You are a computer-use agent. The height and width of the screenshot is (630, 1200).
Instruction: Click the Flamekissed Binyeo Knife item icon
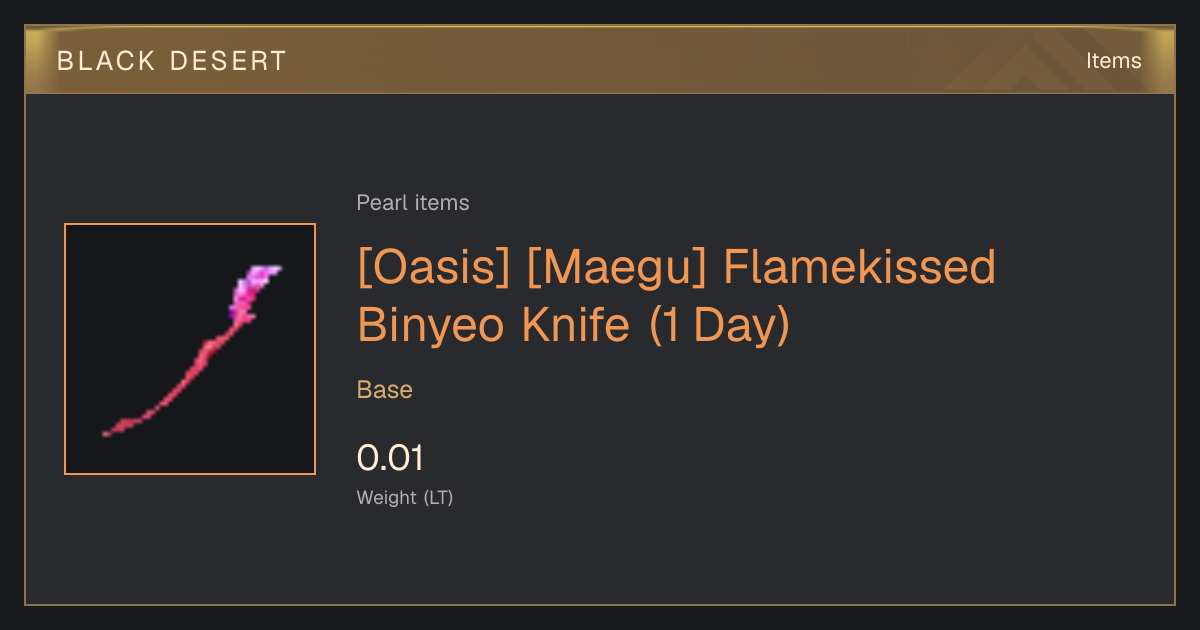(190, 349)
